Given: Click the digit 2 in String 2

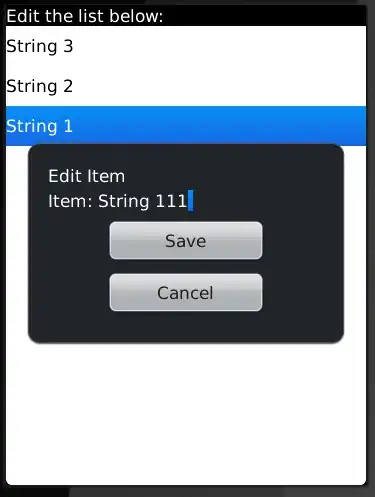Looking at the screenshot, I should (68, 86).
